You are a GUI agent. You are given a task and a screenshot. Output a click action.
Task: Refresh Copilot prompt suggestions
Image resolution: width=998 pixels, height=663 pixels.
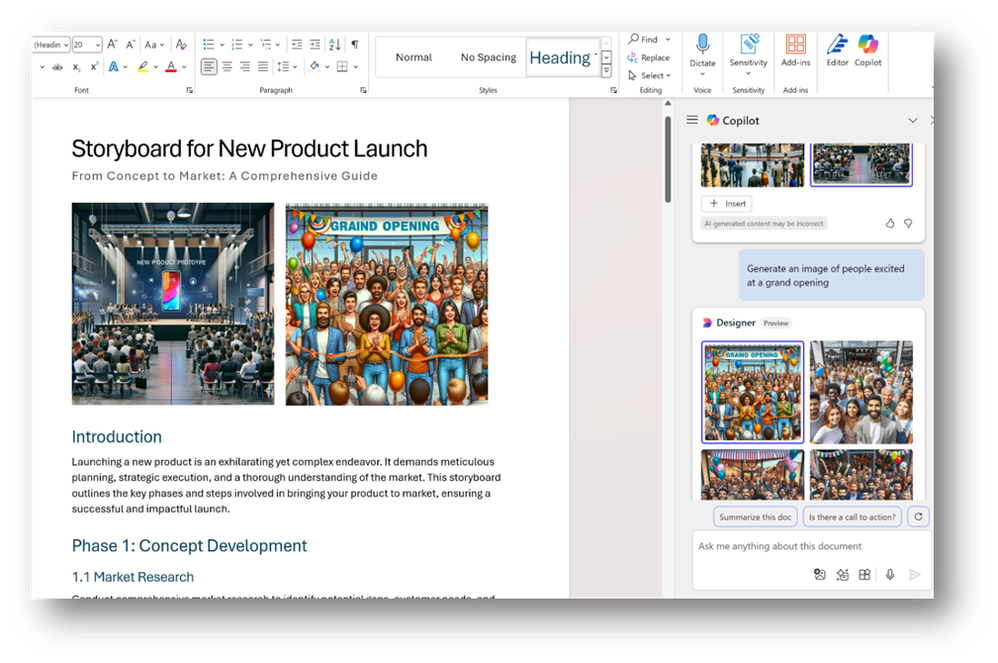[918, 517]
